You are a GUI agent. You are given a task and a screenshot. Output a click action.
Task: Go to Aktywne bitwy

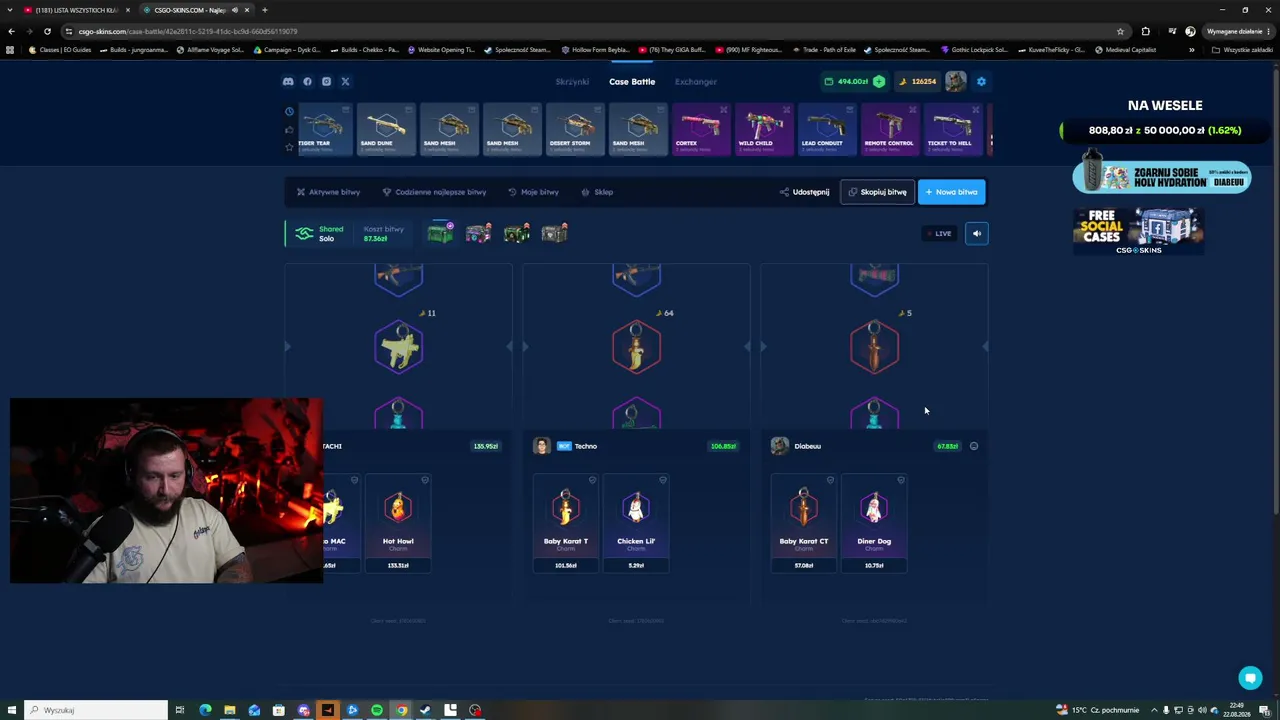coord(328,192)
